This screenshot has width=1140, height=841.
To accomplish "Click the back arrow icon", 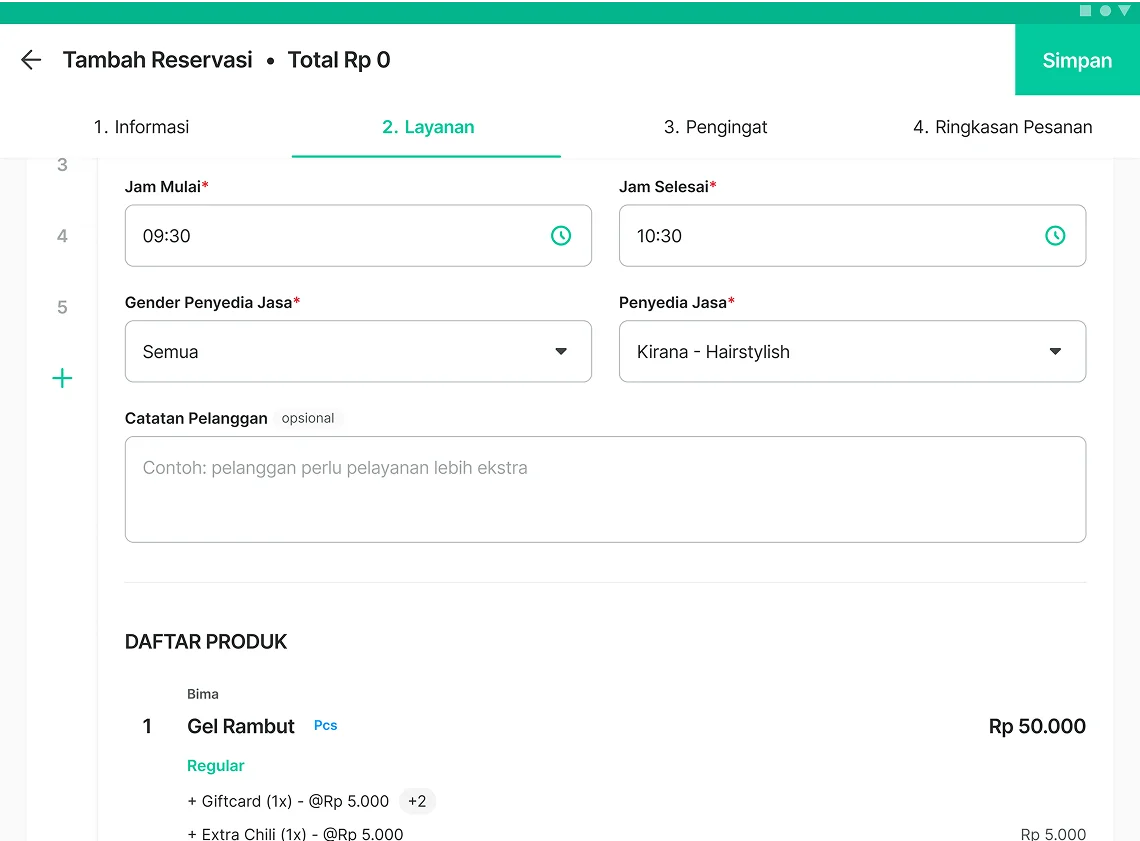I will tap(31, 60).
